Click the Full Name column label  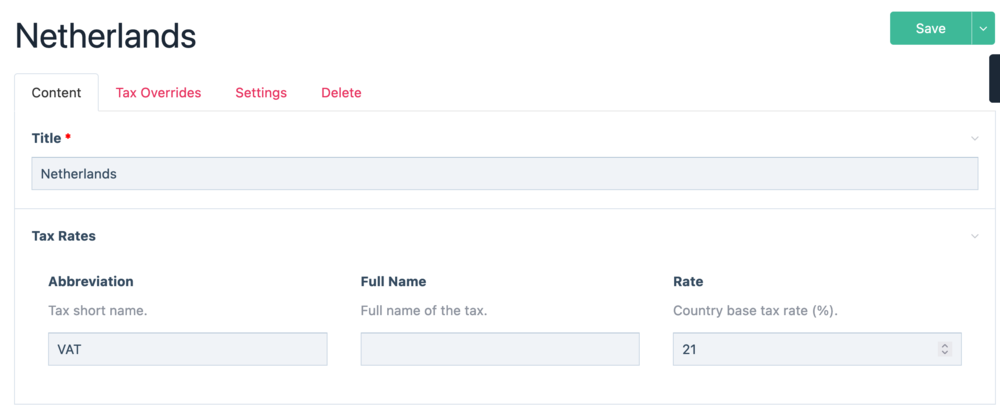[x=394, y=282]
